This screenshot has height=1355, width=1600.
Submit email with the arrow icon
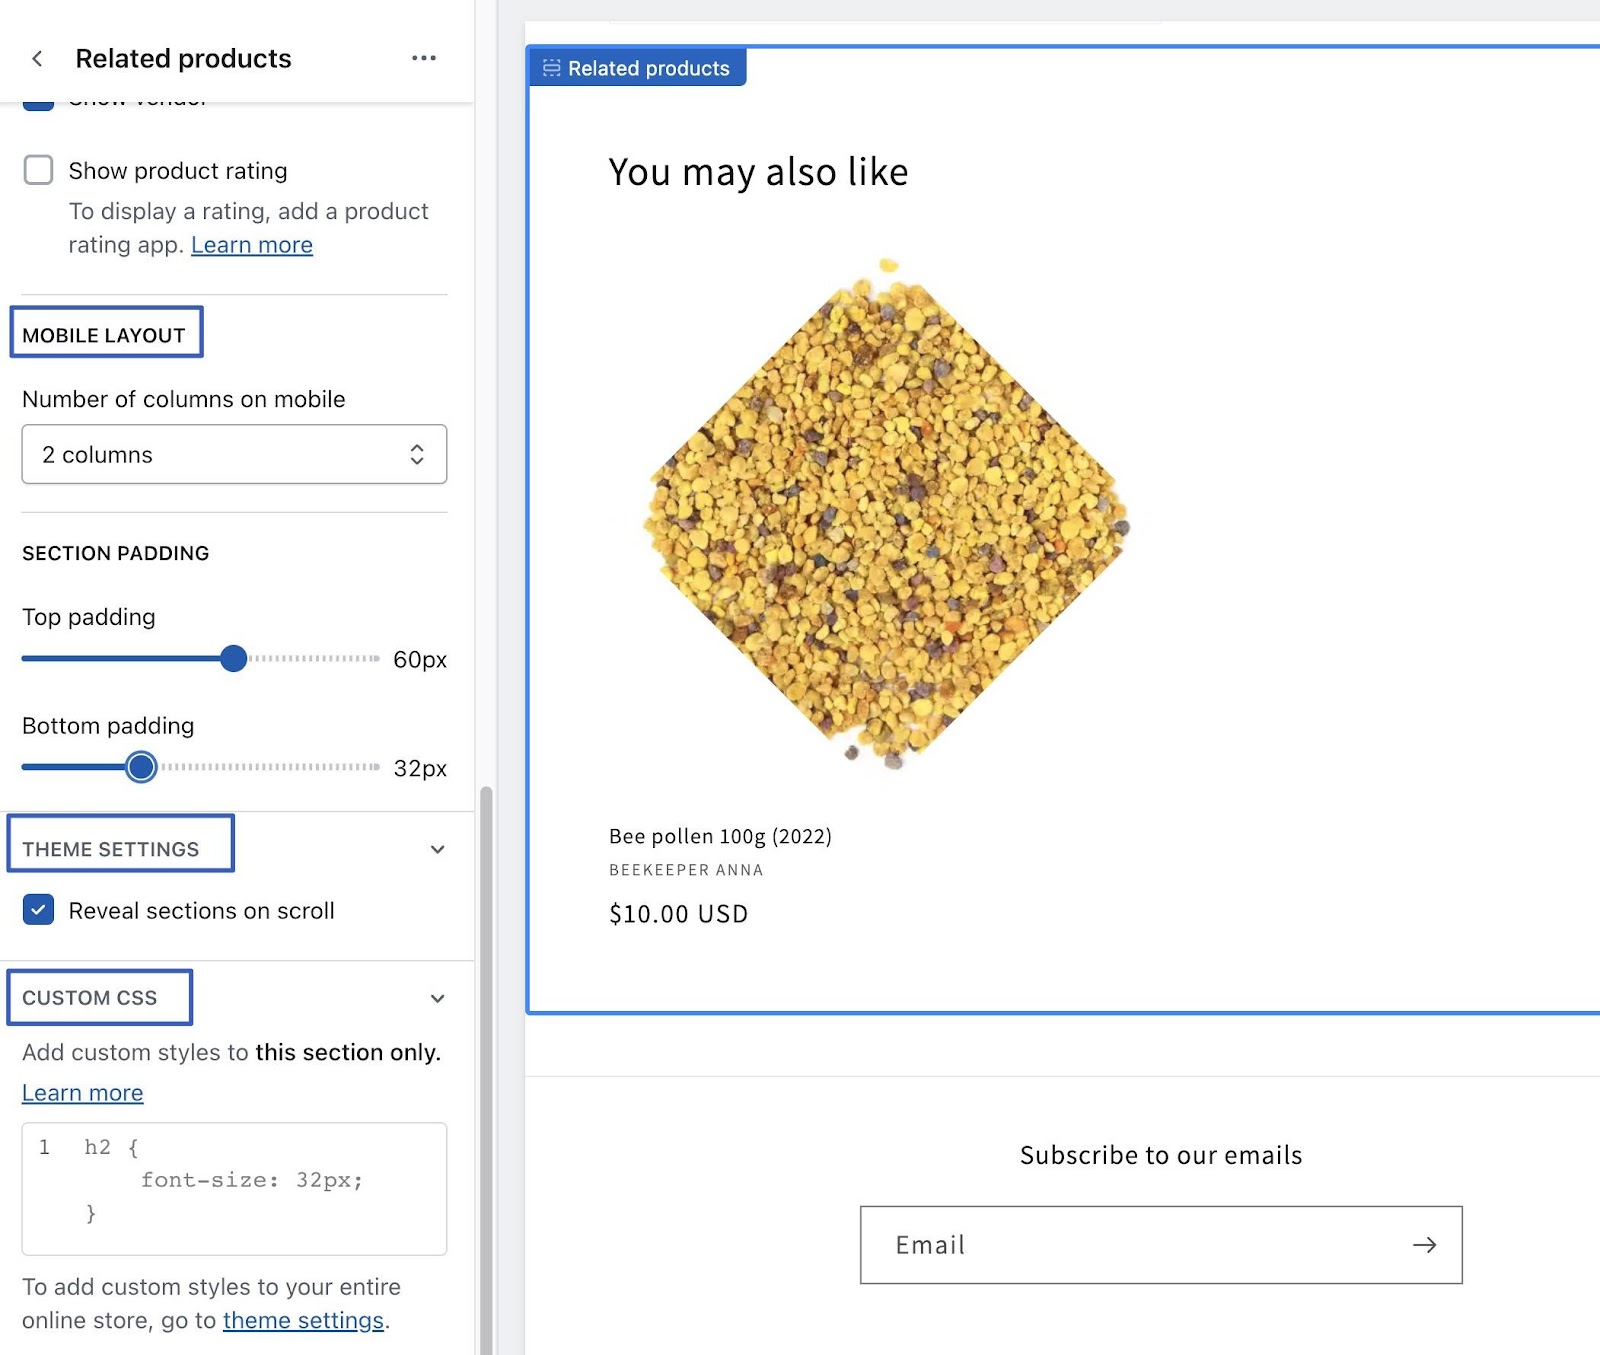(x=1424, y=1245)
